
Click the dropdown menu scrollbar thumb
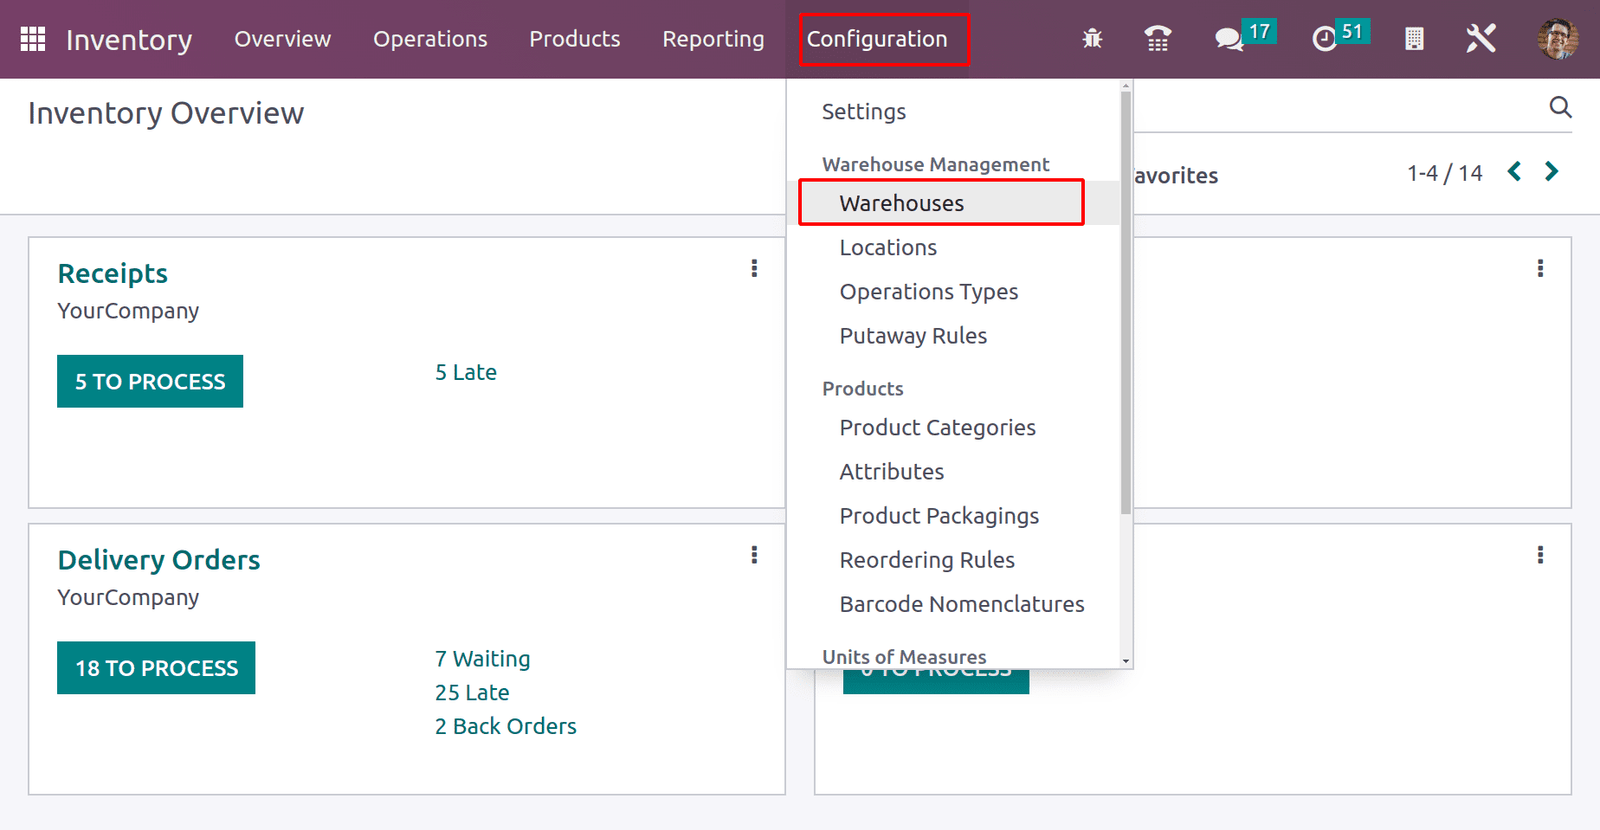[x=1126, y=303]
